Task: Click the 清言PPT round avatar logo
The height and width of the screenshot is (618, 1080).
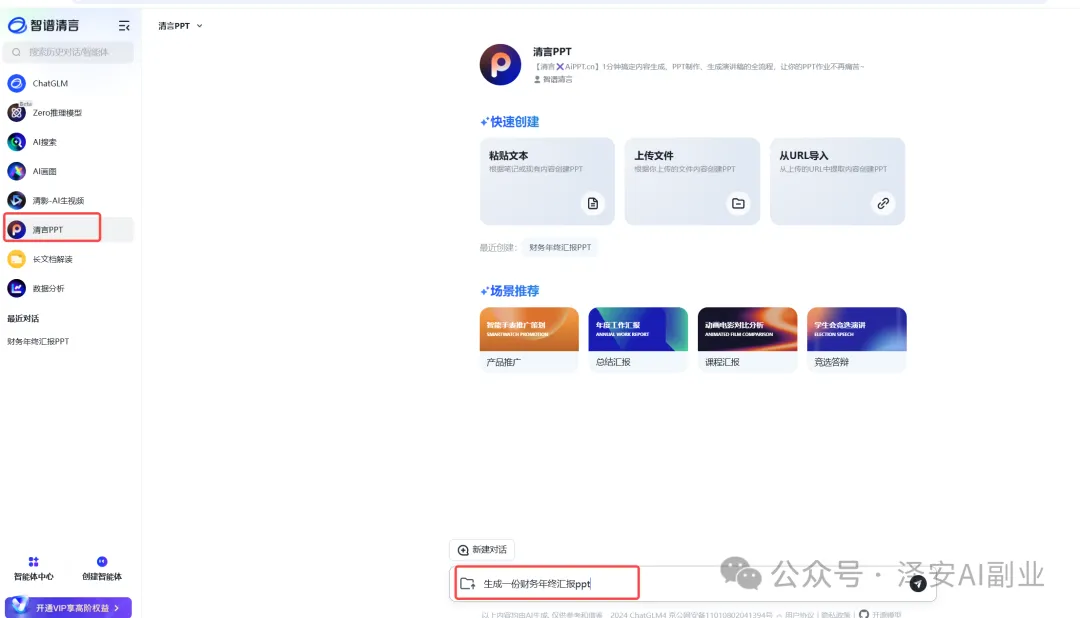Action: click(x=500, y=65)
